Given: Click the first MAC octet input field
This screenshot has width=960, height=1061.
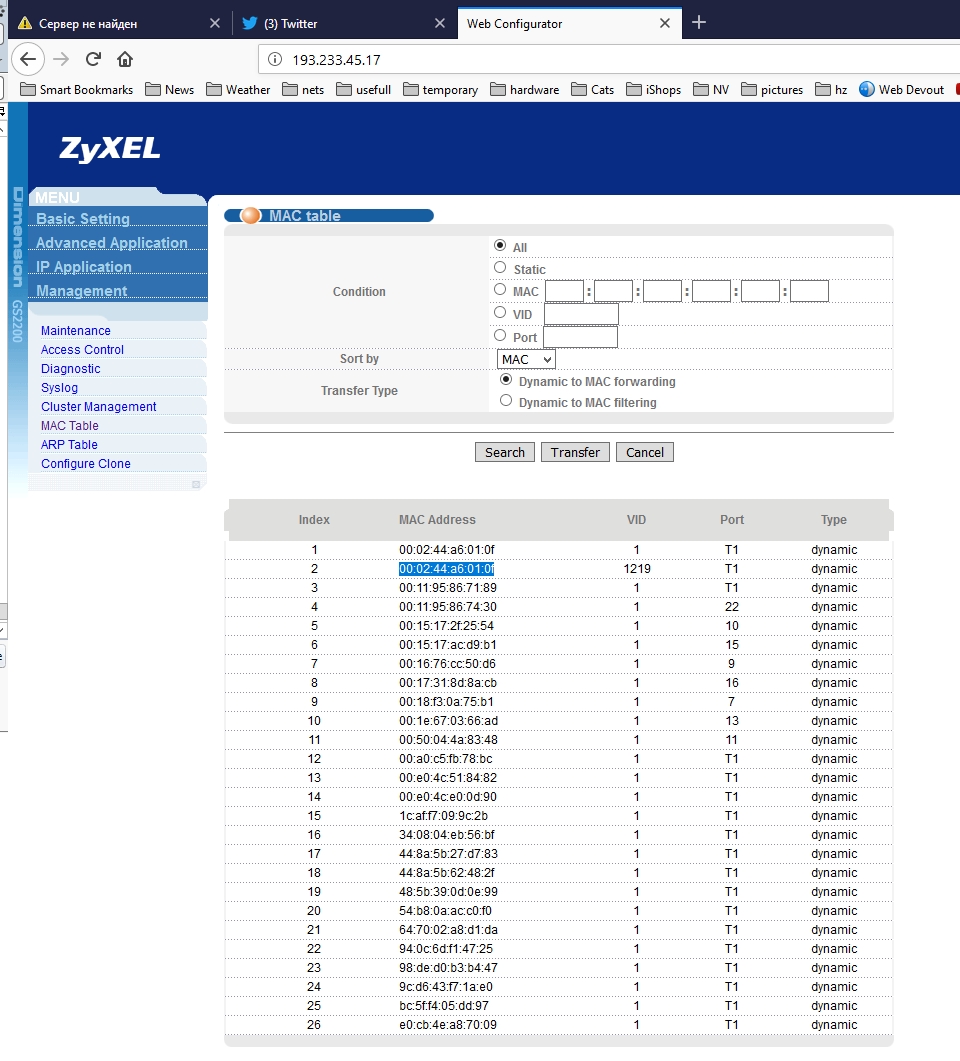Looking at the screenshot, I should click(564, 291).
